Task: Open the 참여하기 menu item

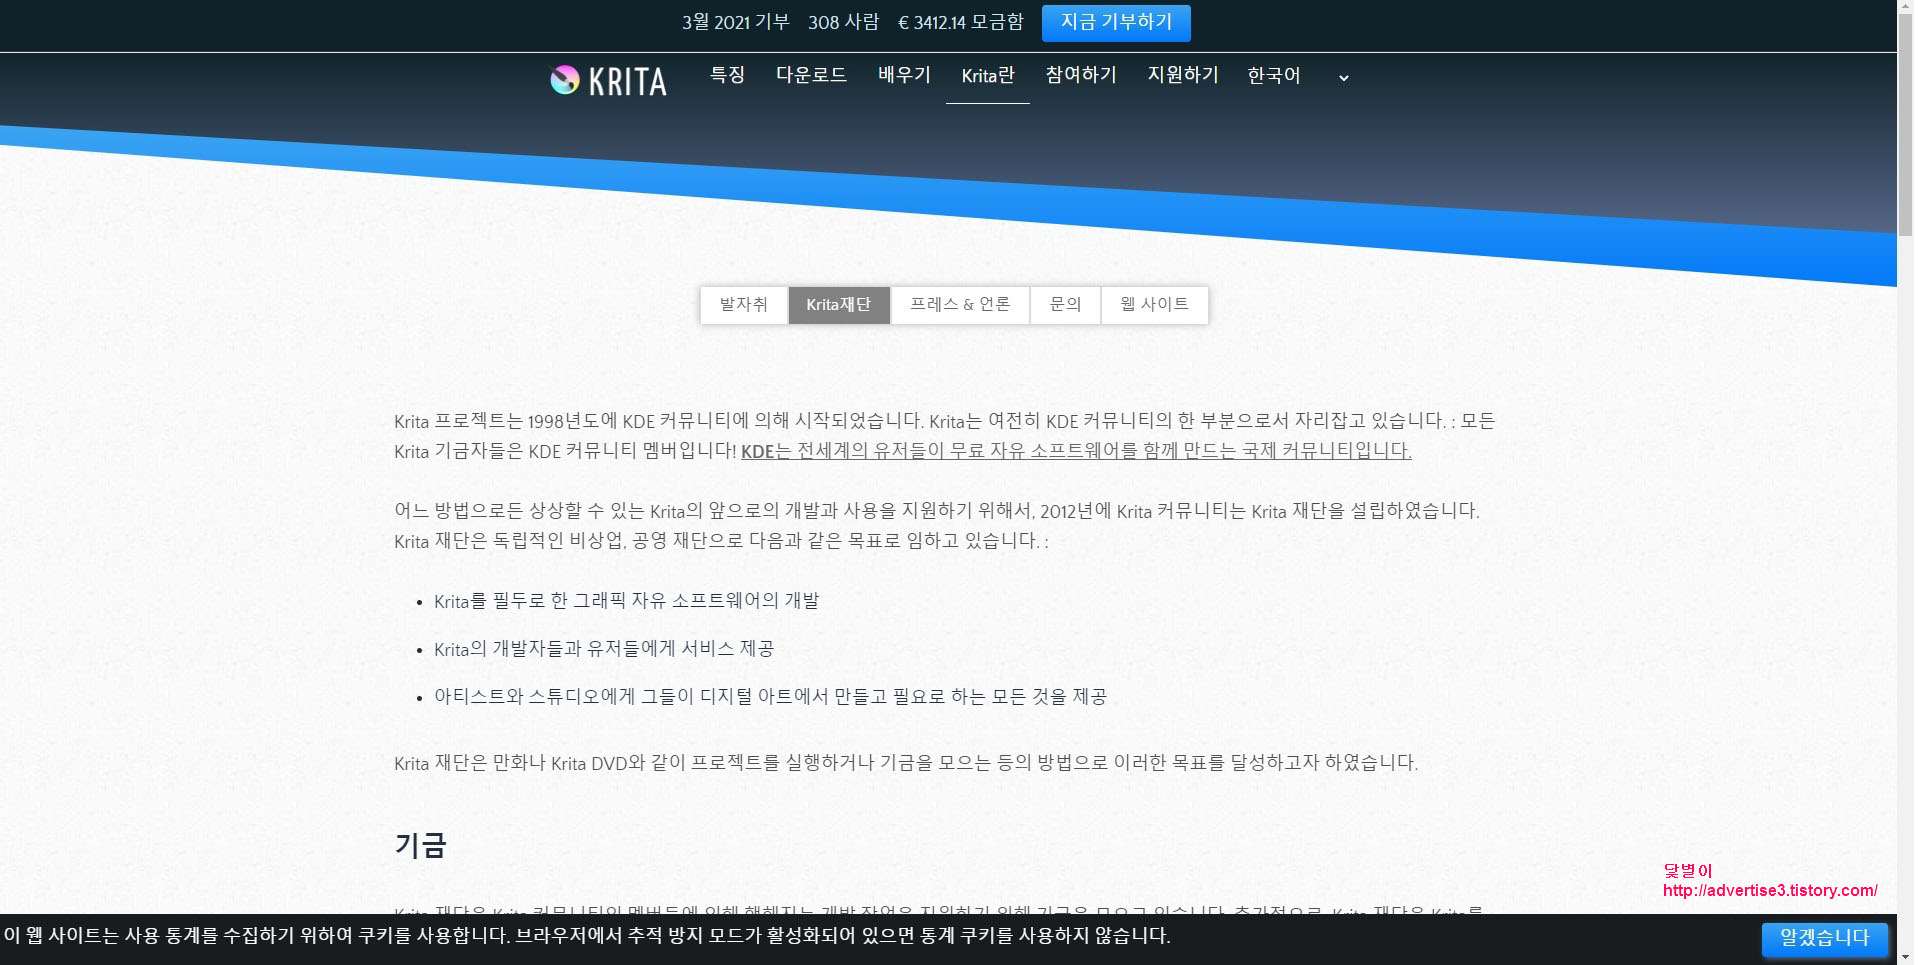Action: [1081, 76]
